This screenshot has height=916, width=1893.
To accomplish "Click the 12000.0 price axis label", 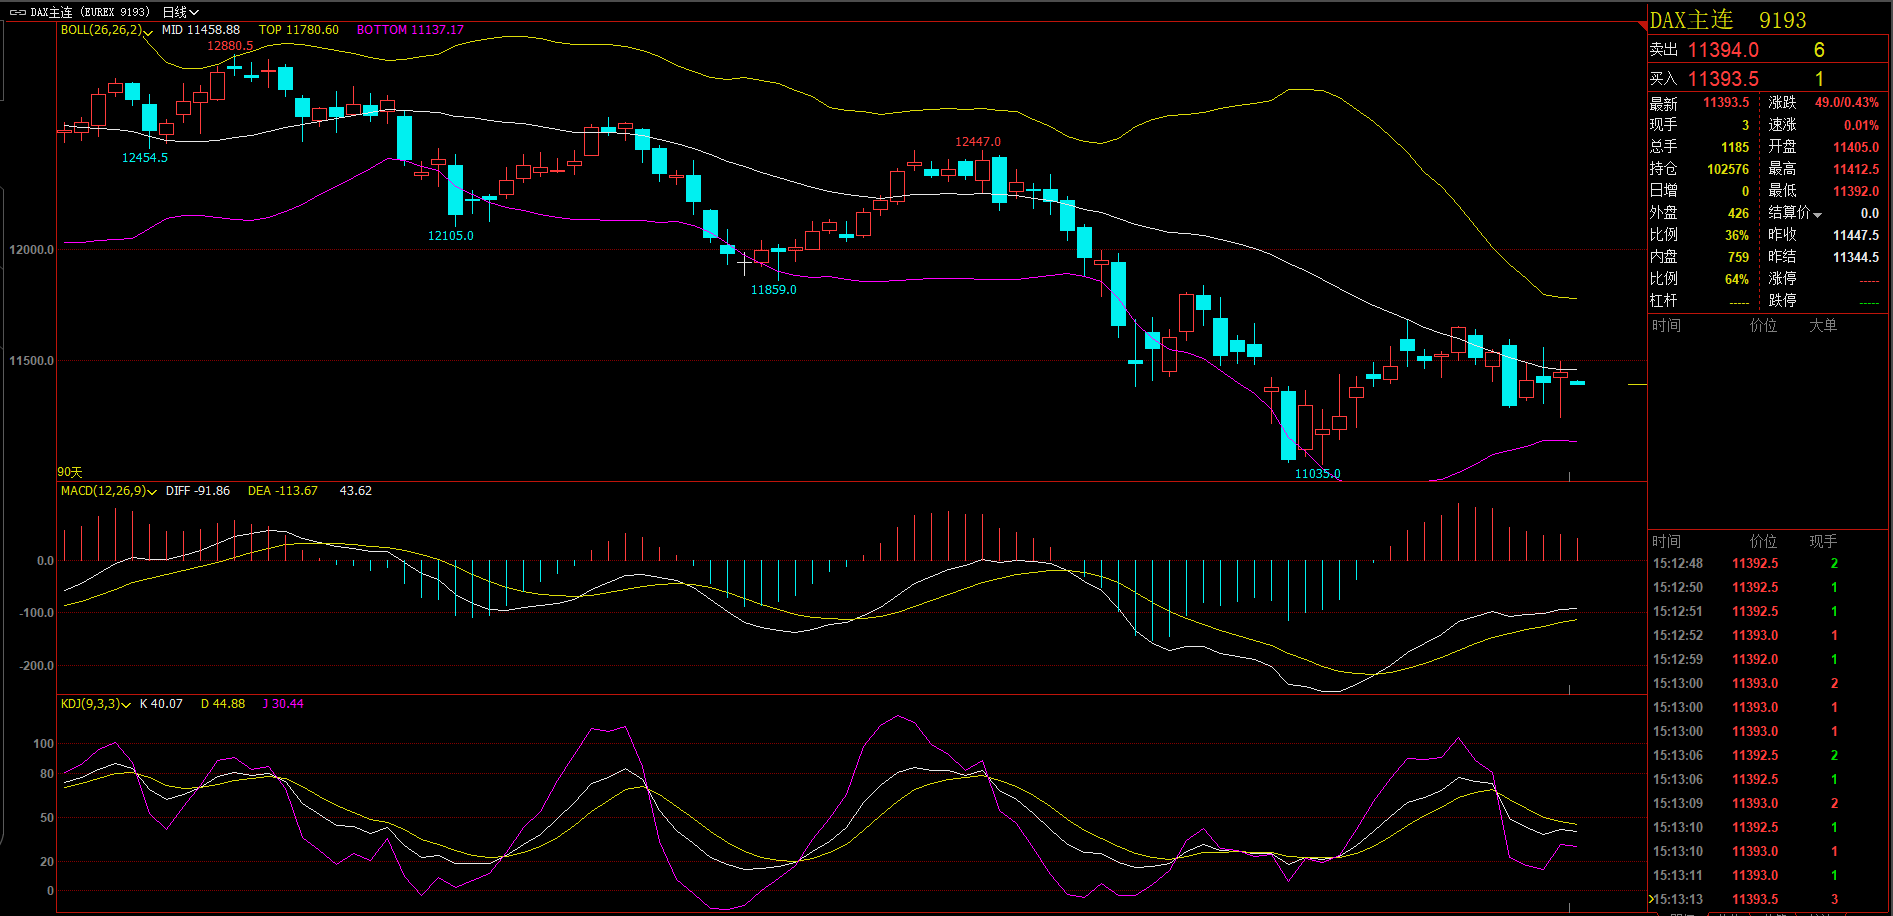I will [32, 250].
